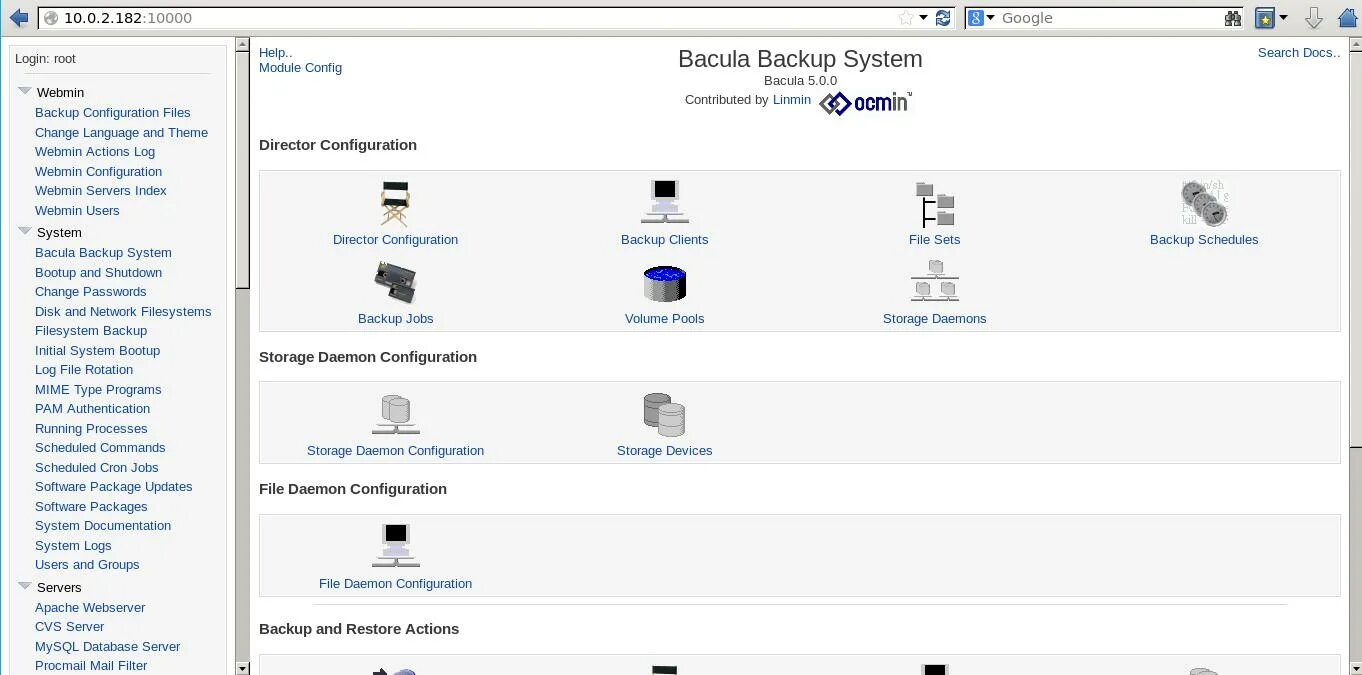The image size is (1362, 675).
Task: Open Disk and Network Filesystems
Action: click(123, 311)
